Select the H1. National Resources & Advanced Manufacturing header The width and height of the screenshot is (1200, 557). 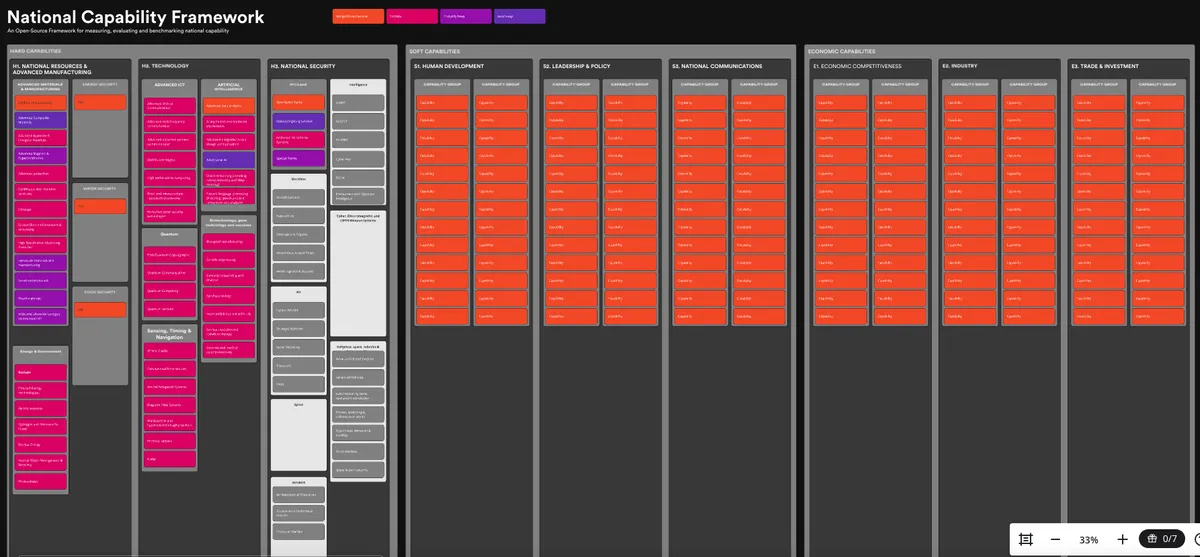pyautogui.click(x=50, y=69)
